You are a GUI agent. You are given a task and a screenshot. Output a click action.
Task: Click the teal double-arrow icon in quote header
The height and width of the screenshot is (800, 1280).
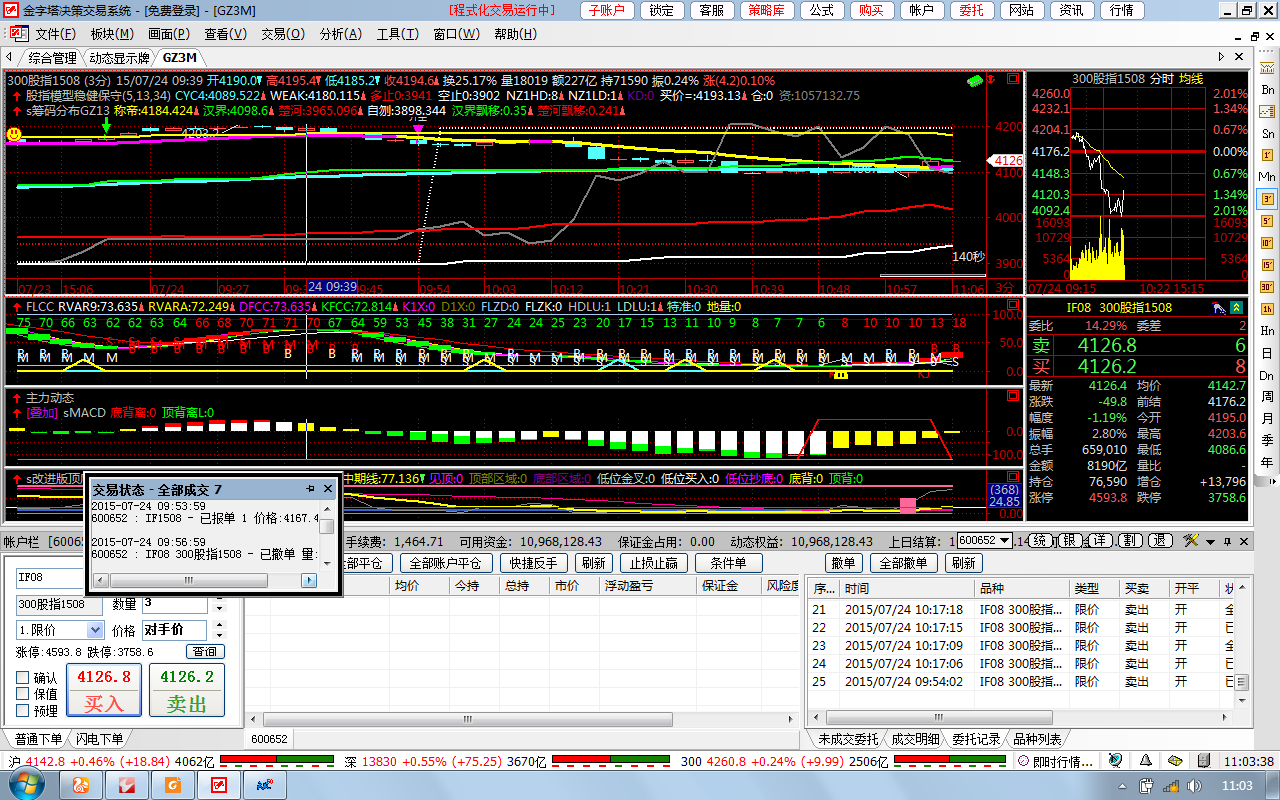[x=1238, y=307]
